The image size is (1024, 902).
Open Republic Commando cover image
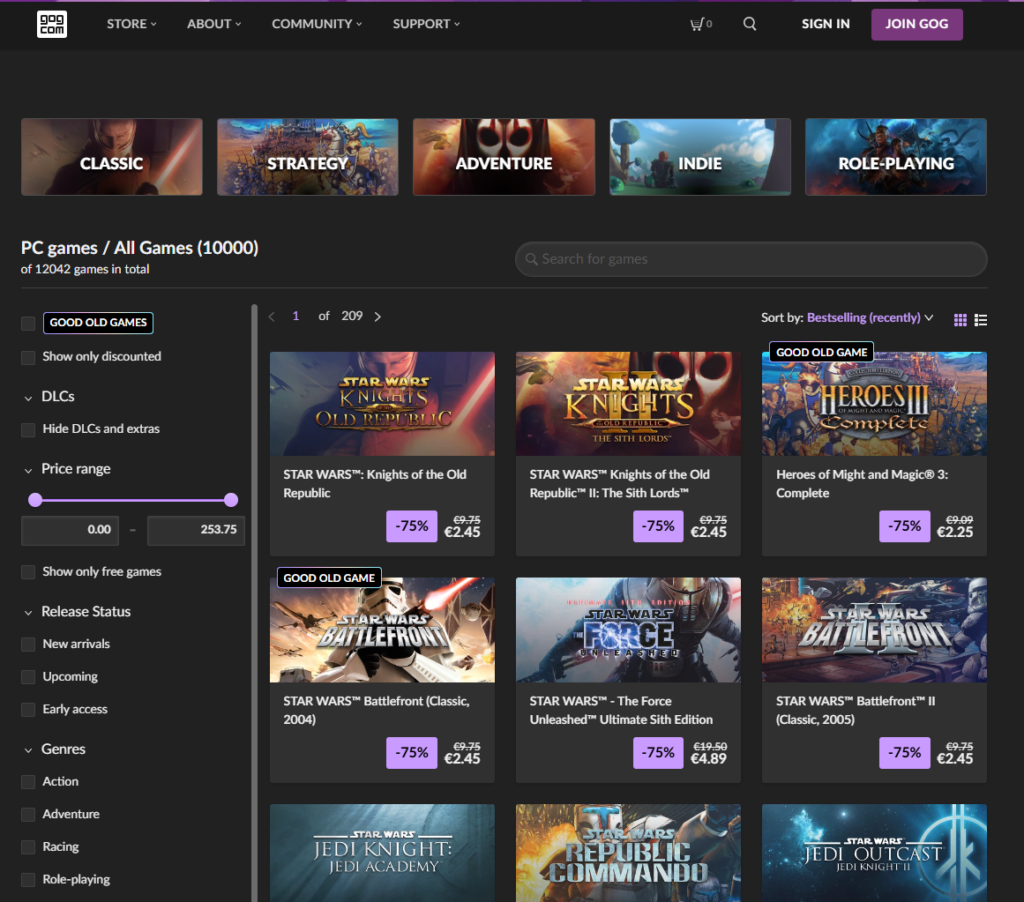628,853
